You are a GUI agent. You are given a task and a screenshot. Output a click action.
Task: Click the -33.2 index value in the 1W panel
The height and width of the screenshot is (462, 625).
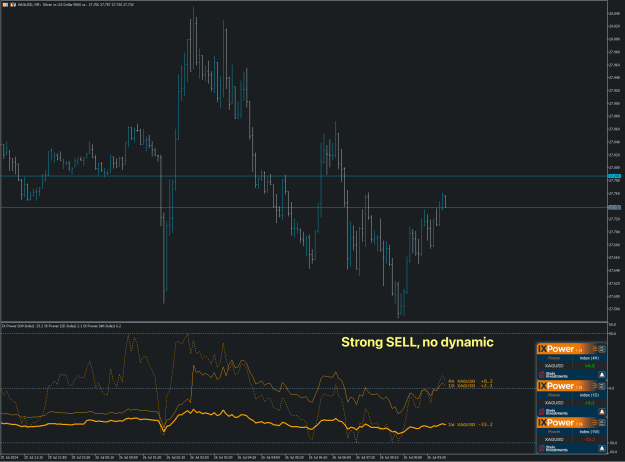coord(590,439)
